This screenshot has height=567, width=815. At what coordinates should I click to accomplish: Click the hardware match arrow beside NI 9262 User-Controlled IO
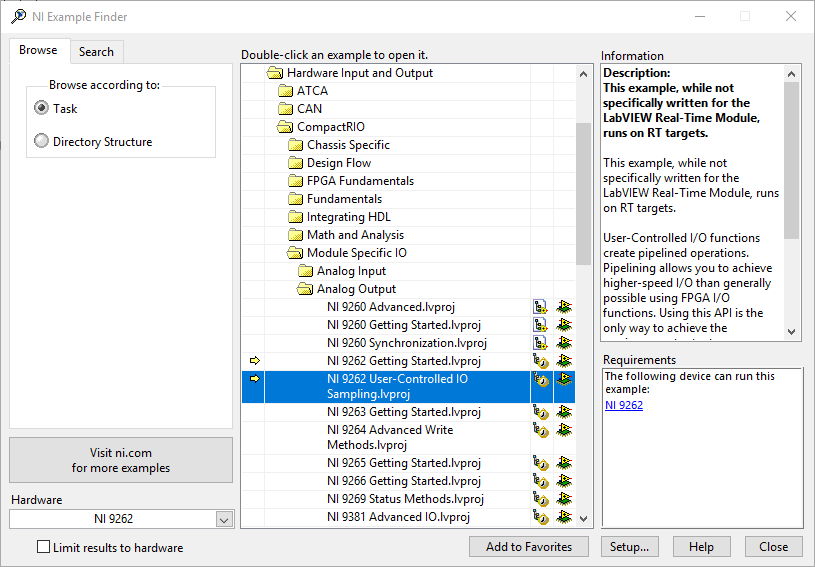255,379
